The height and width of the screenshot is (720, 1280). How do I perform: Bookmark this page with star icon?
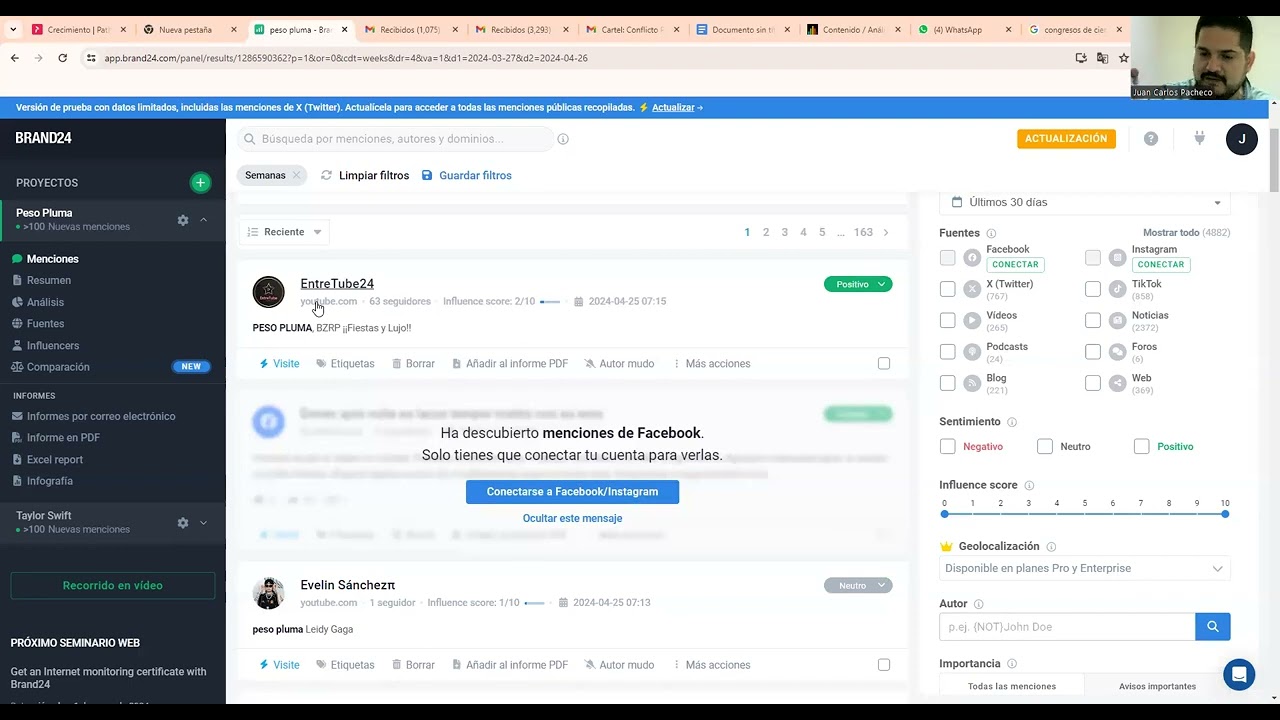[1124, 58]
